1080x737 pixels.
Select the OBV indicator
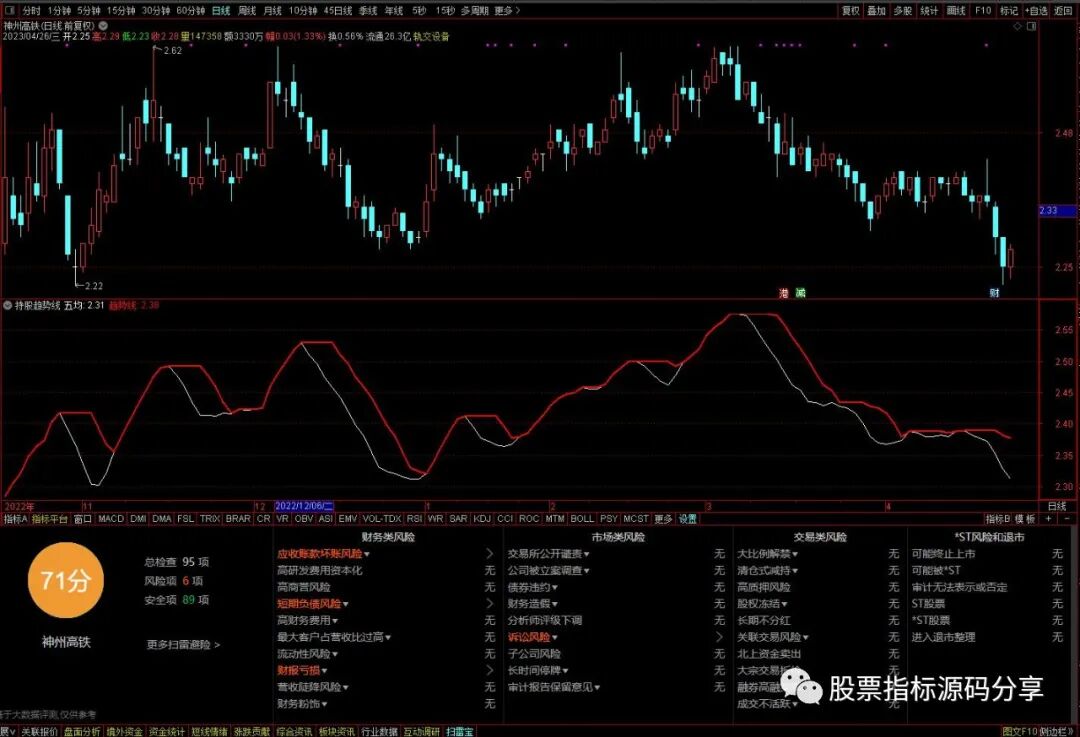point(304,519)
